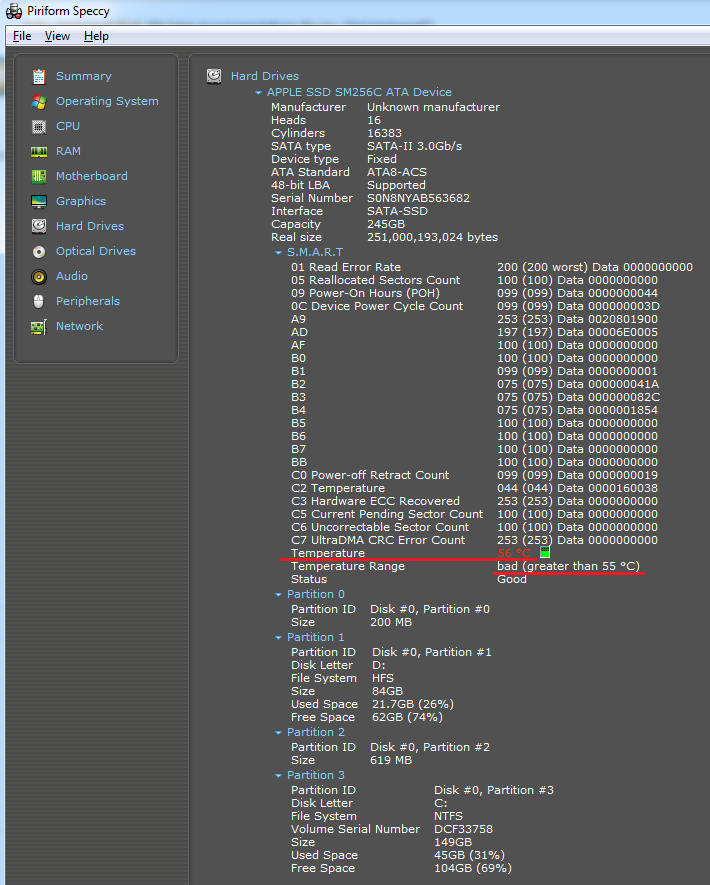Collapse the Partition 2 arrow
Viewport: 710px width, 885px height.
278,733
